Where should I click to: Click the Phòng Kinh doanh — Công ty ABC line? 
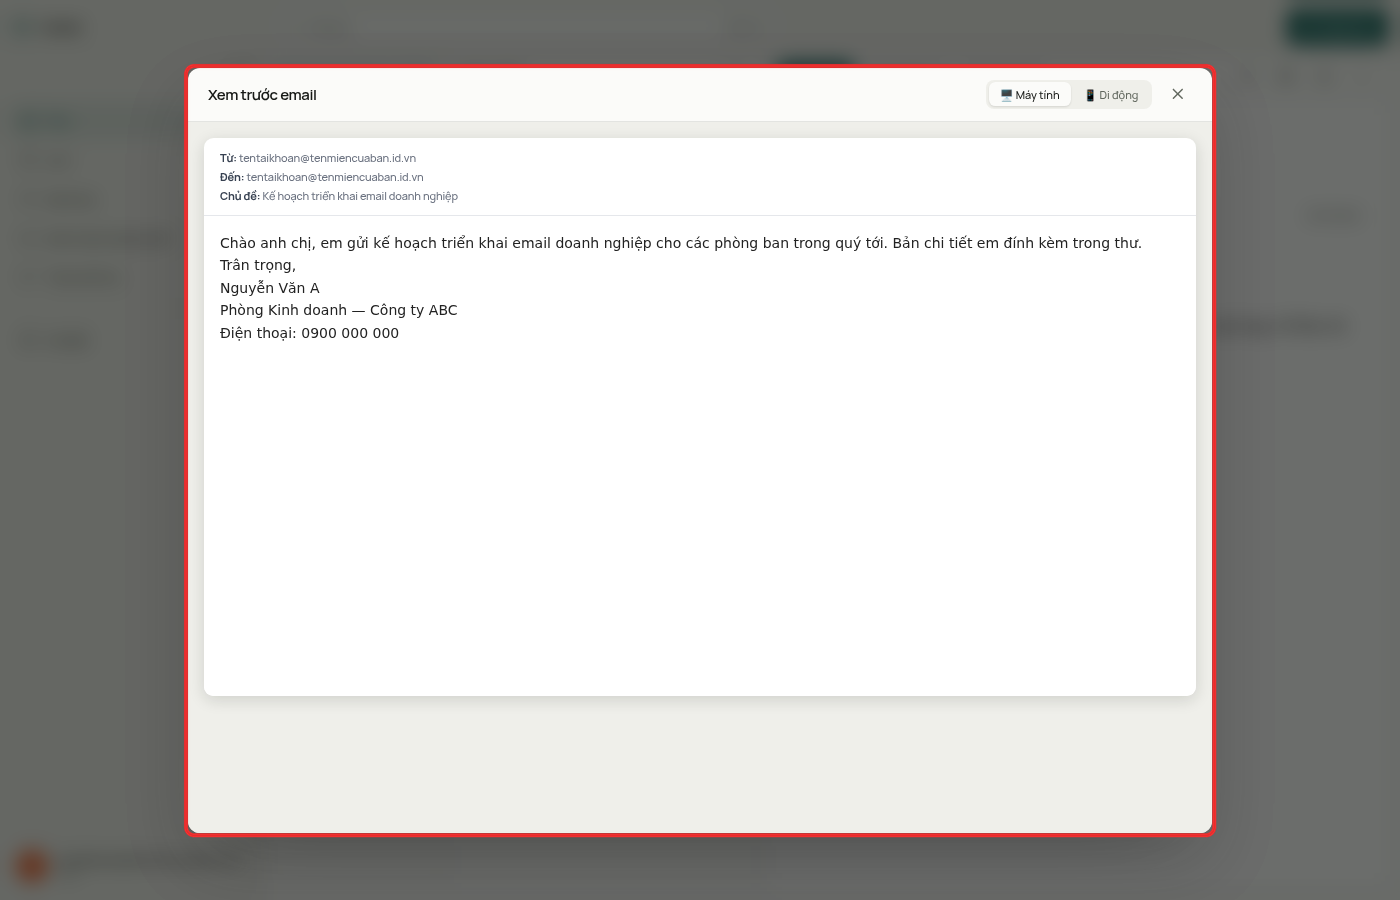[x=339, y=310]
